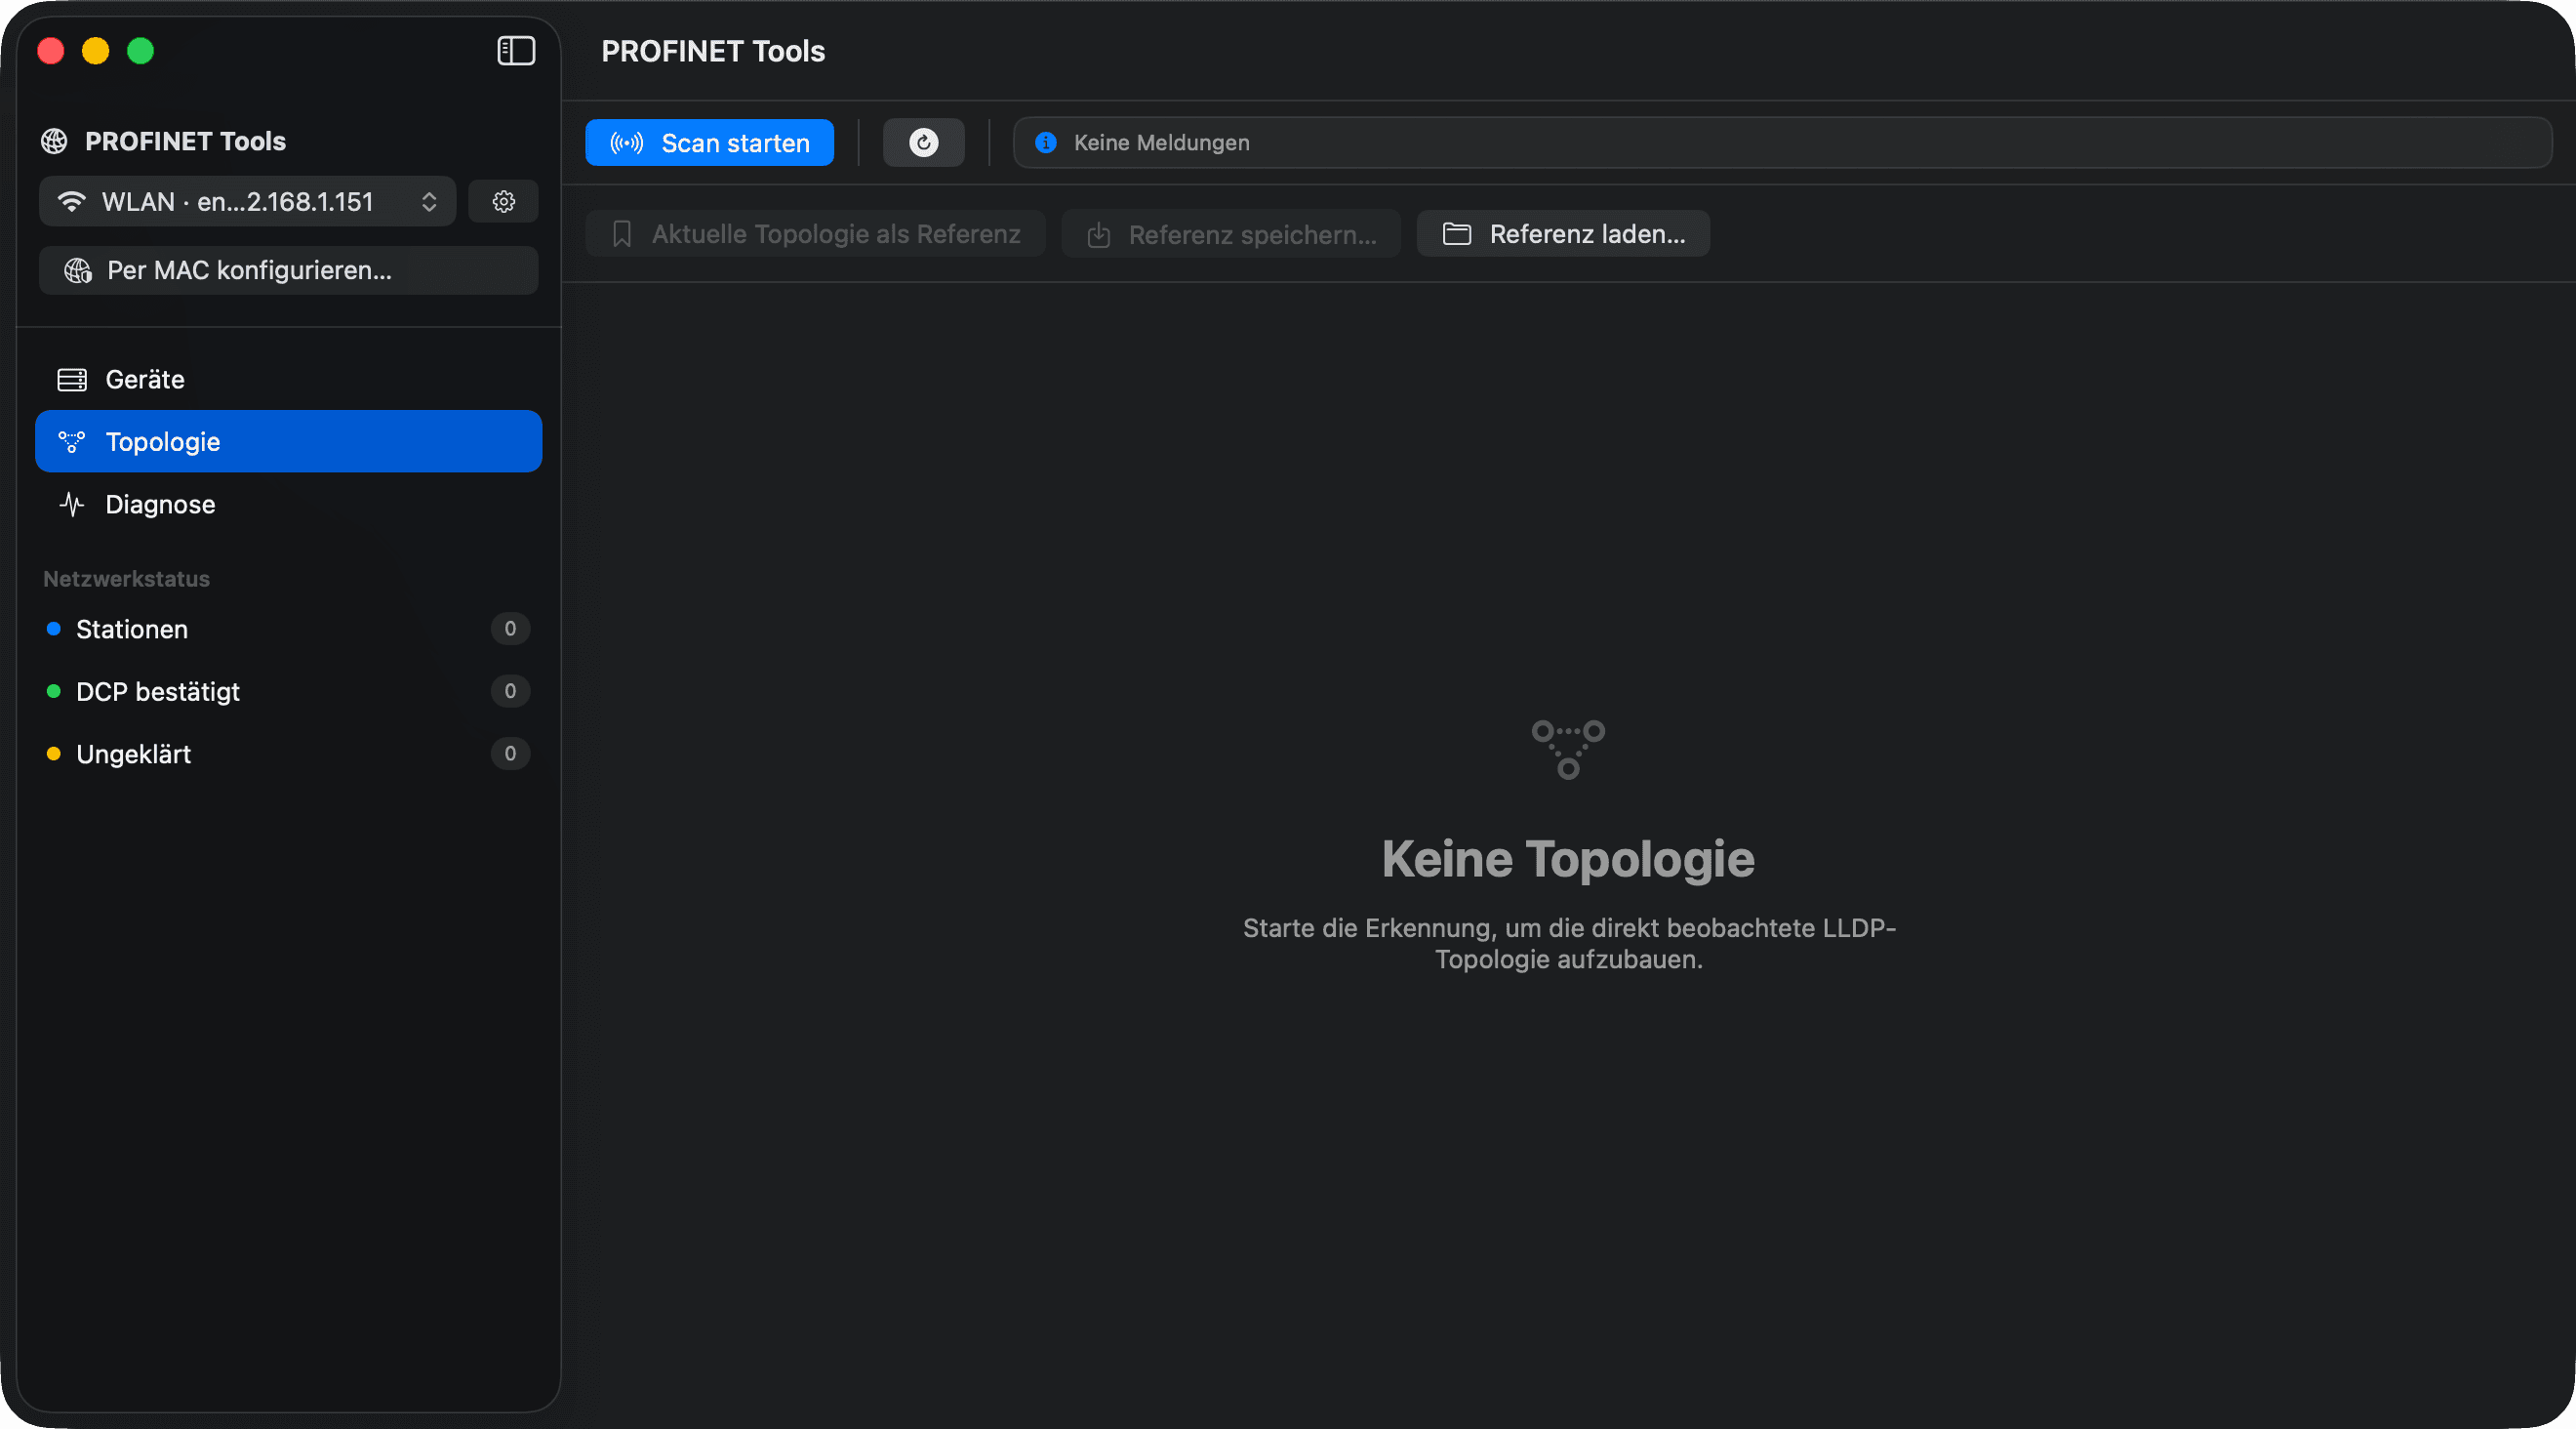Screen dimensions: 2576x1429
Task: Open the WLAN interface dropdown
Action: pos(247,202)
